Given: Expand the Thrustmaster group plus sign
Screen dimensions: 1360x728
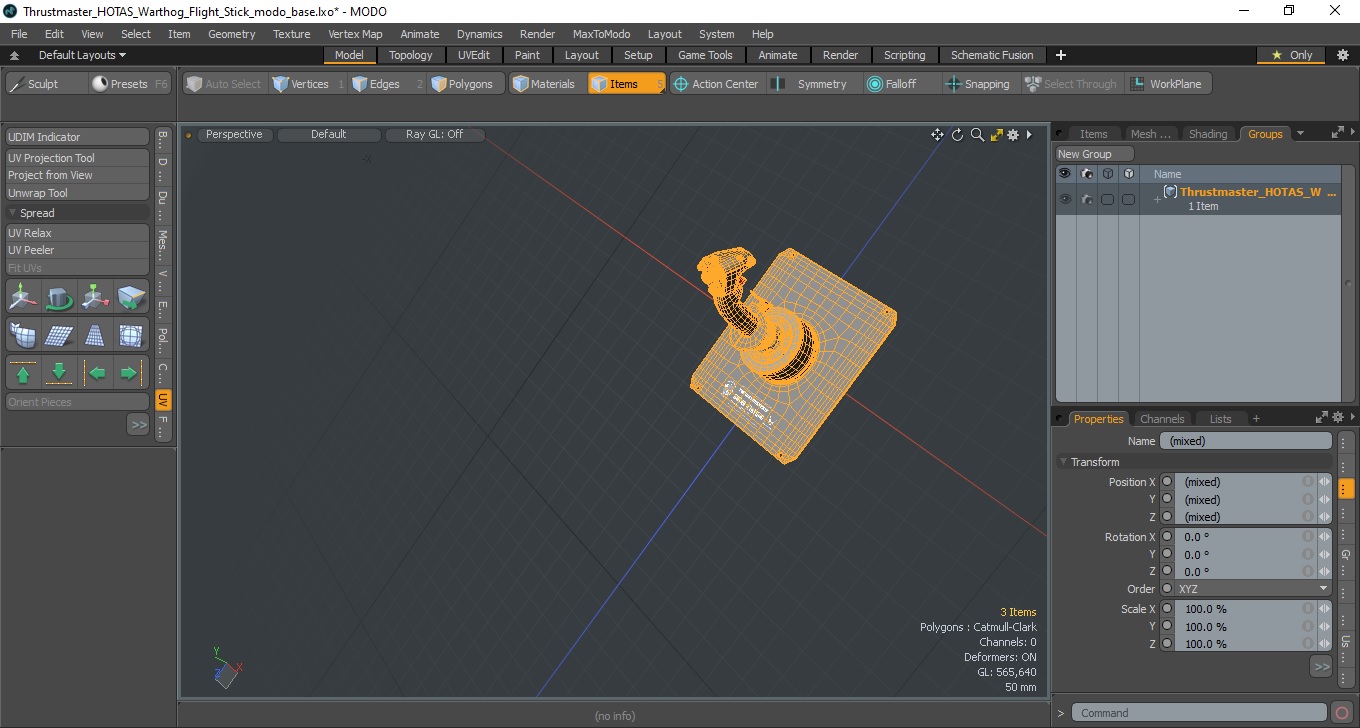Looking at the screenshot, I should pos(1157,200).
